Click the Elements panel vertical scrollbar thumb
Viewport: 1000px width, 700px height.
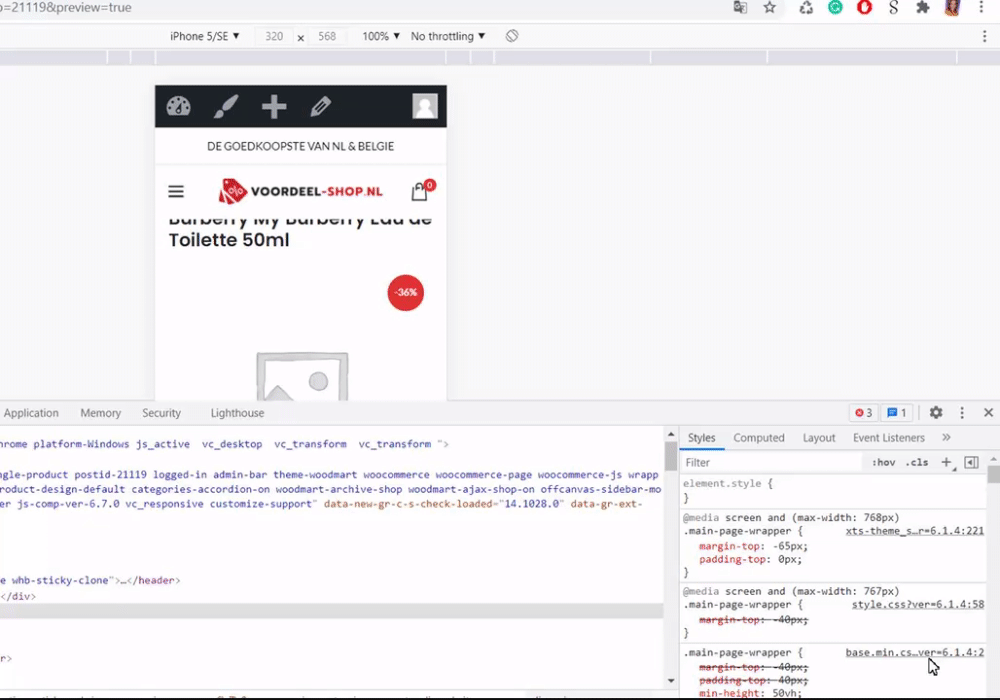click(671, 456)
